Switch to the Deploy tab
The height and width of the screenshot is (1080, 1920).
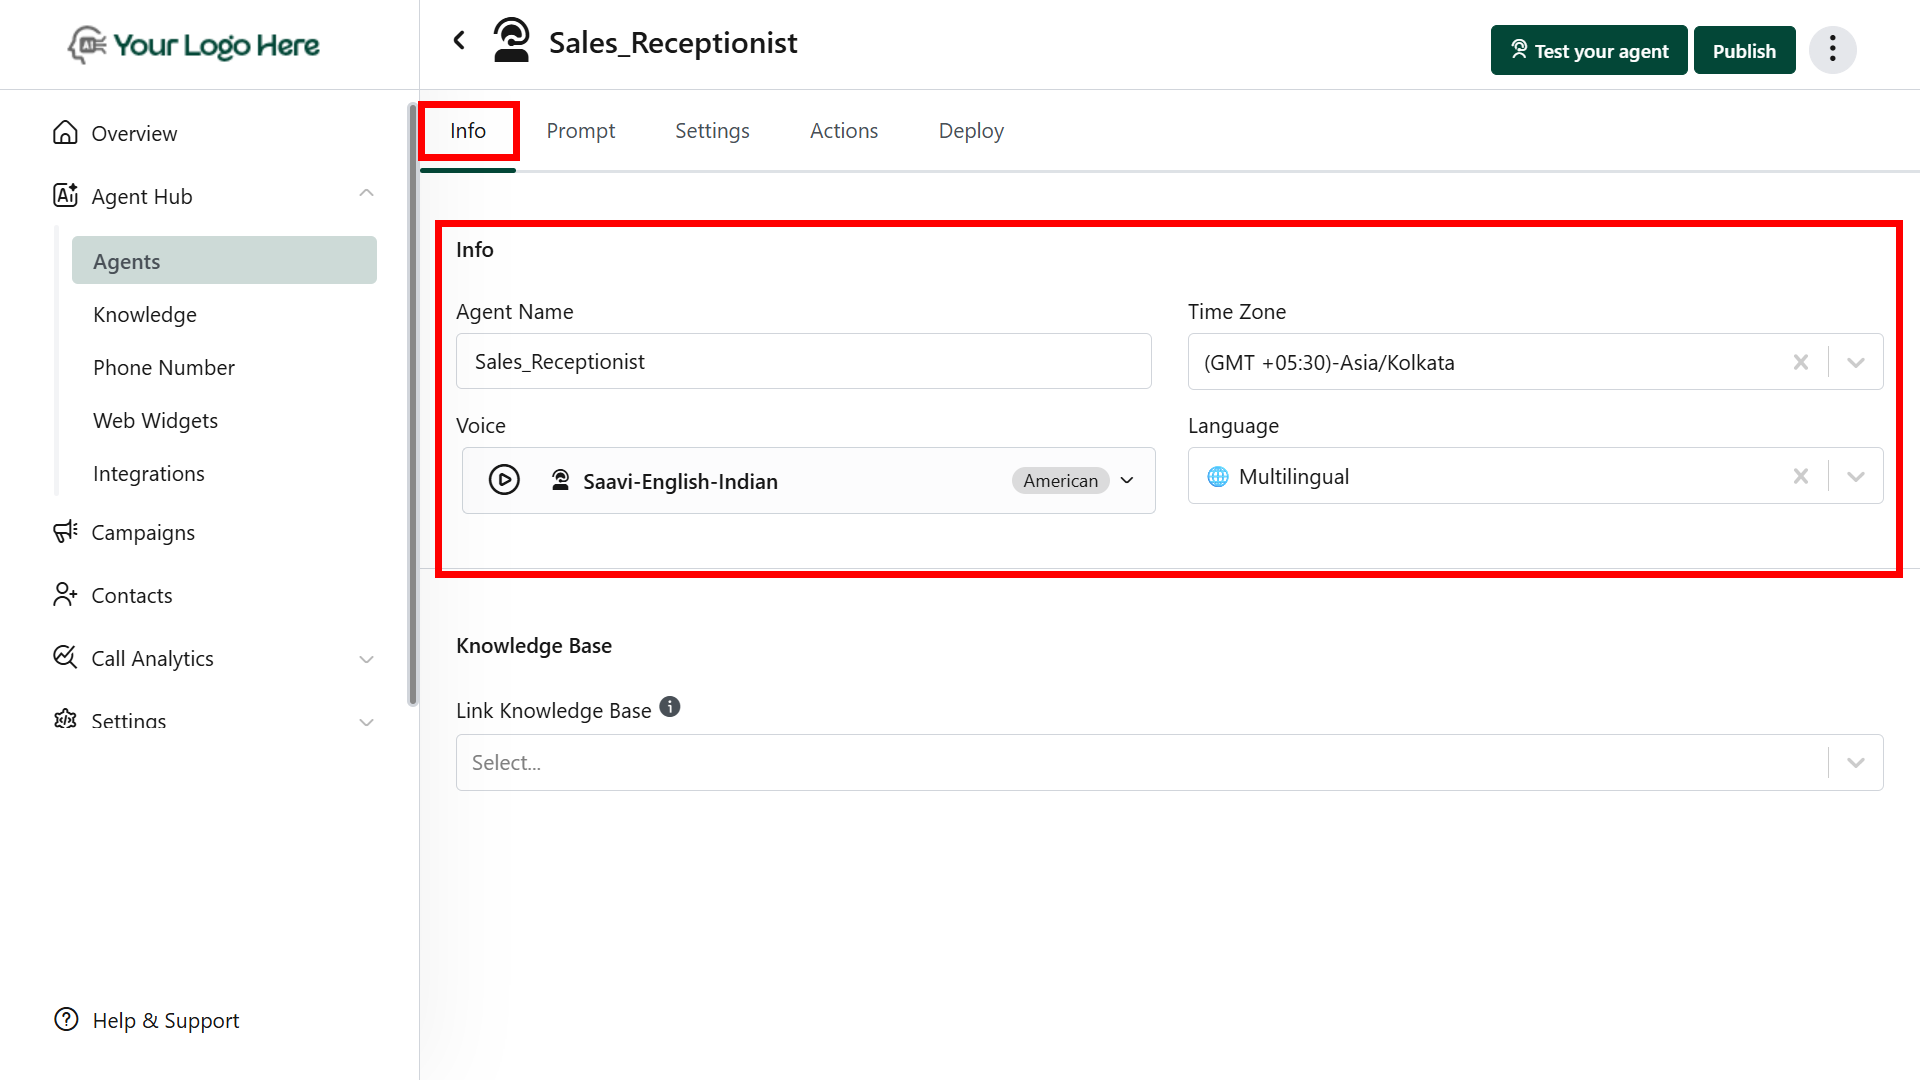pyautogui.click(x=970, y=131)
